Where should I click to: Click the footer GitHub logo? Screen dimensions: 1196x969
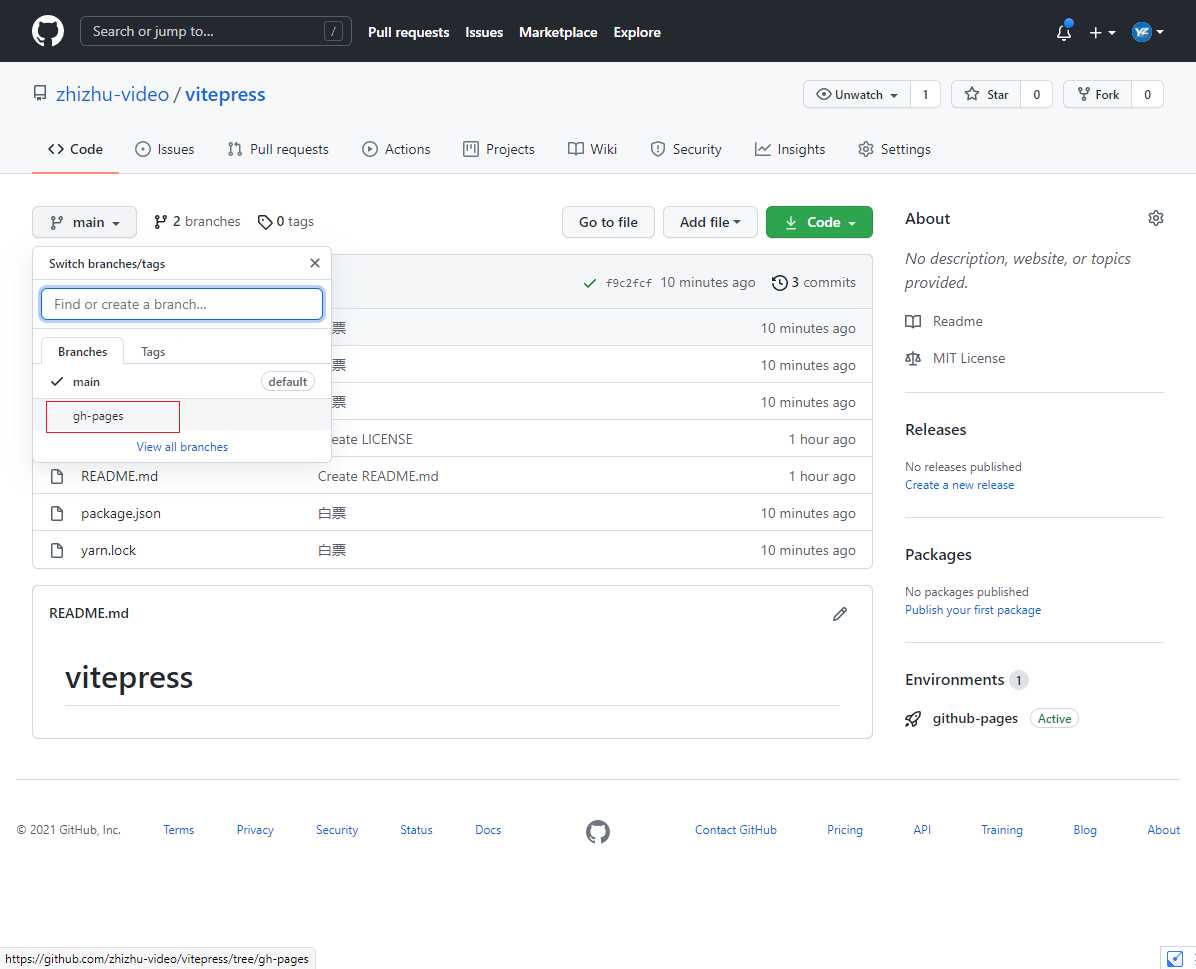(598, 831)
